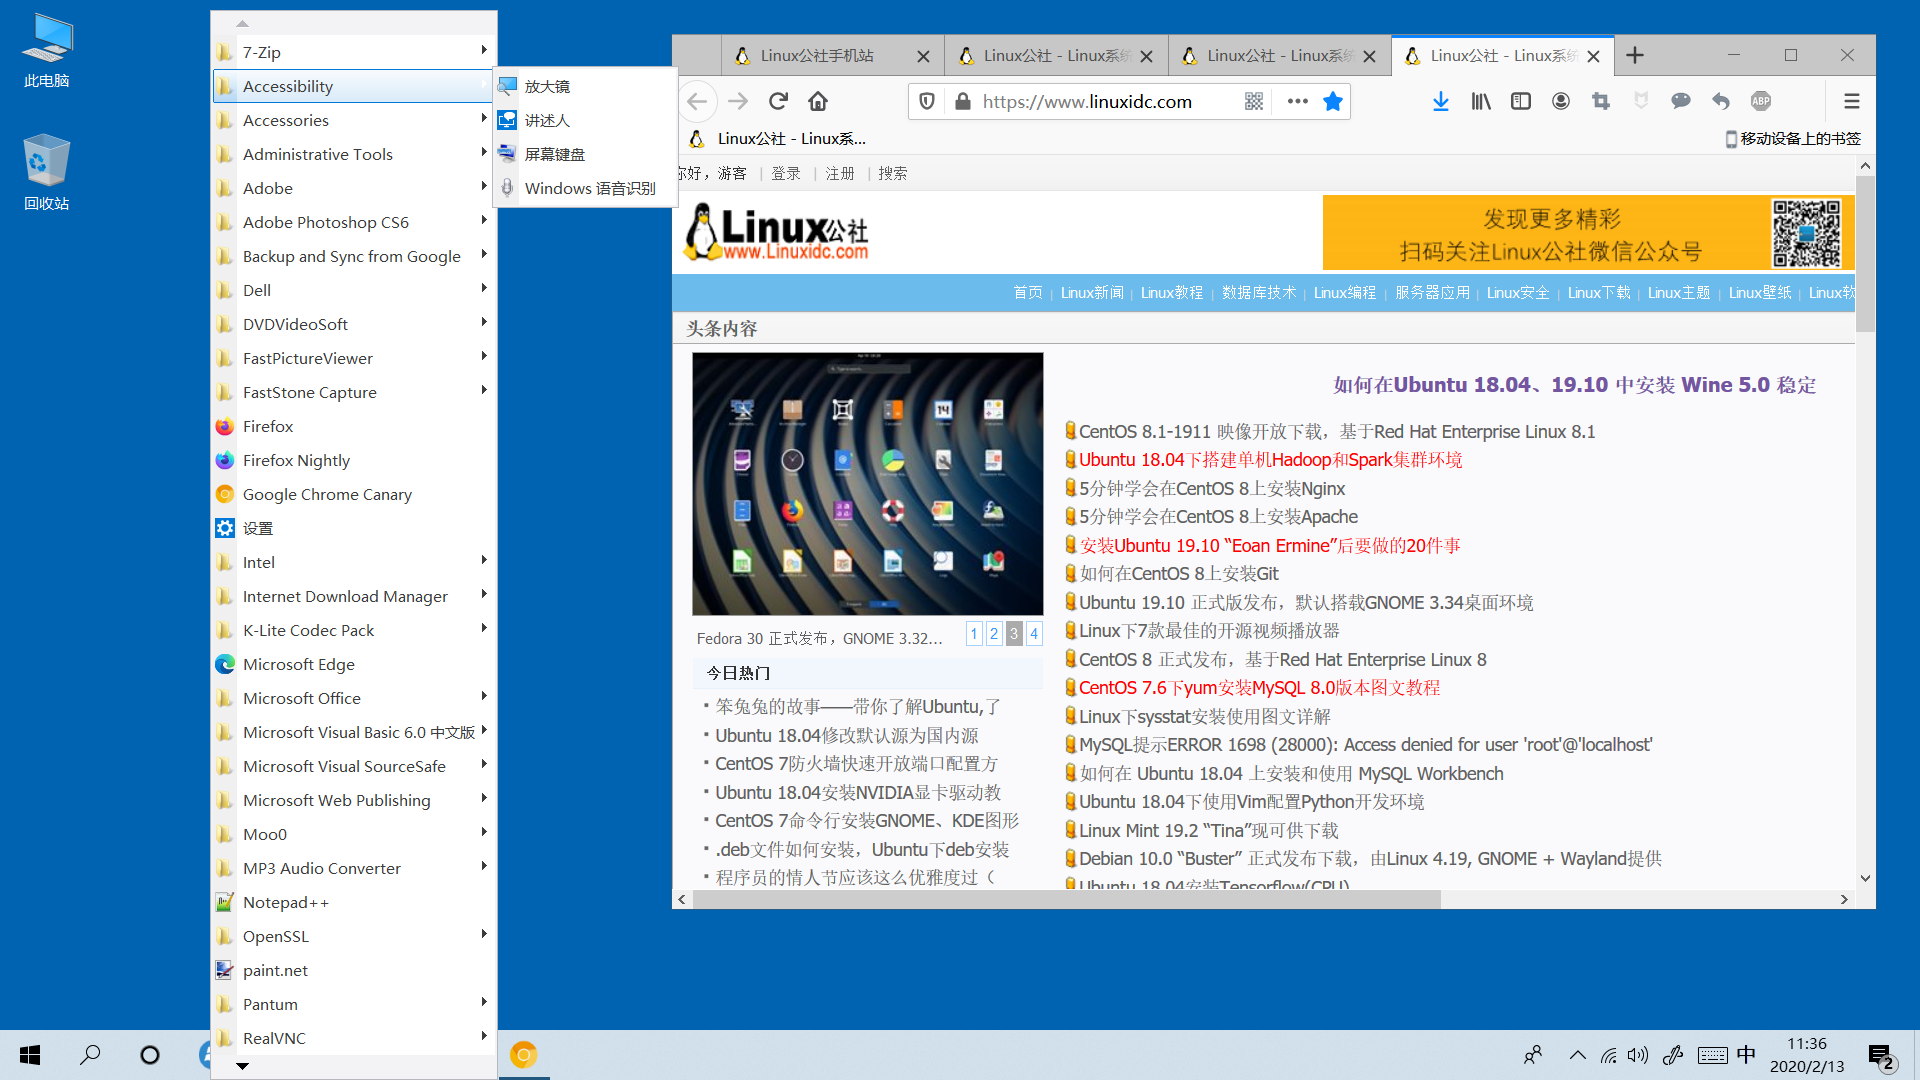Expand the 7-Zip submenu arrow
The width and height of the screenshot is (1920, 1080).
(484, 51)
